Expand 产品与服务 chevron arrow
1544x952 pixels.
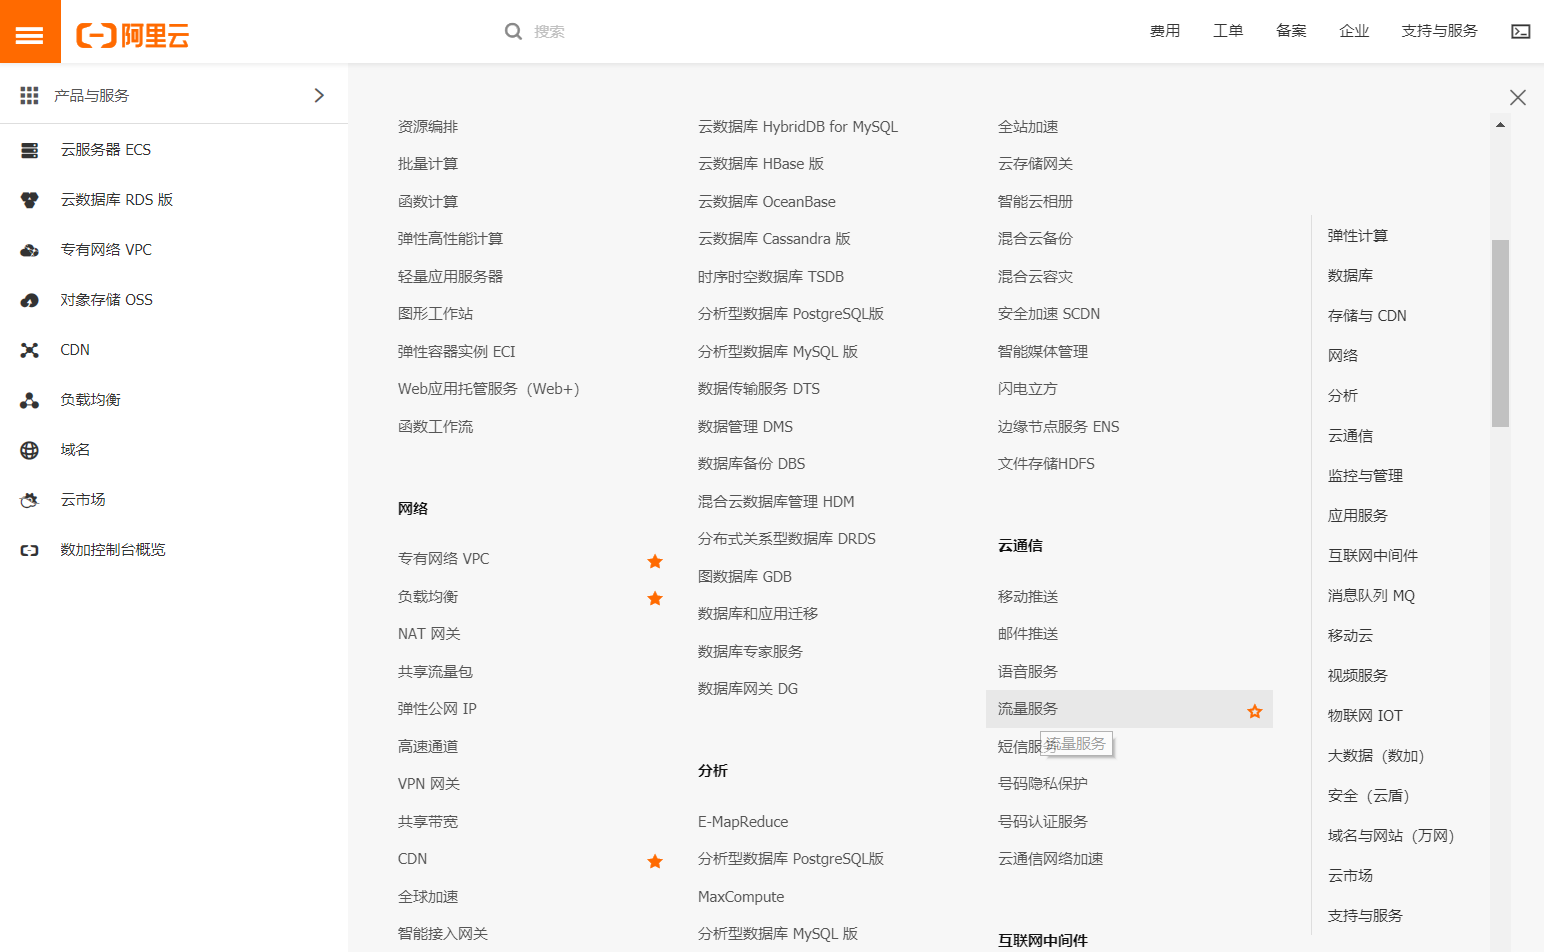point(319,95)
